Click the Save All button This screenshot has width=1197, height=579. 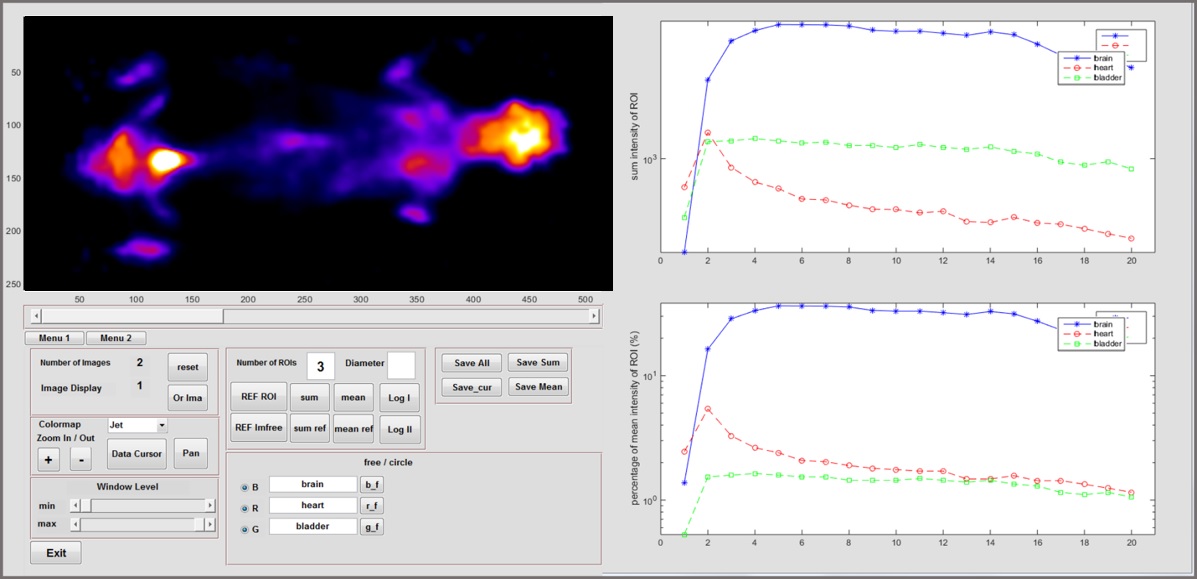click(472, 363)
